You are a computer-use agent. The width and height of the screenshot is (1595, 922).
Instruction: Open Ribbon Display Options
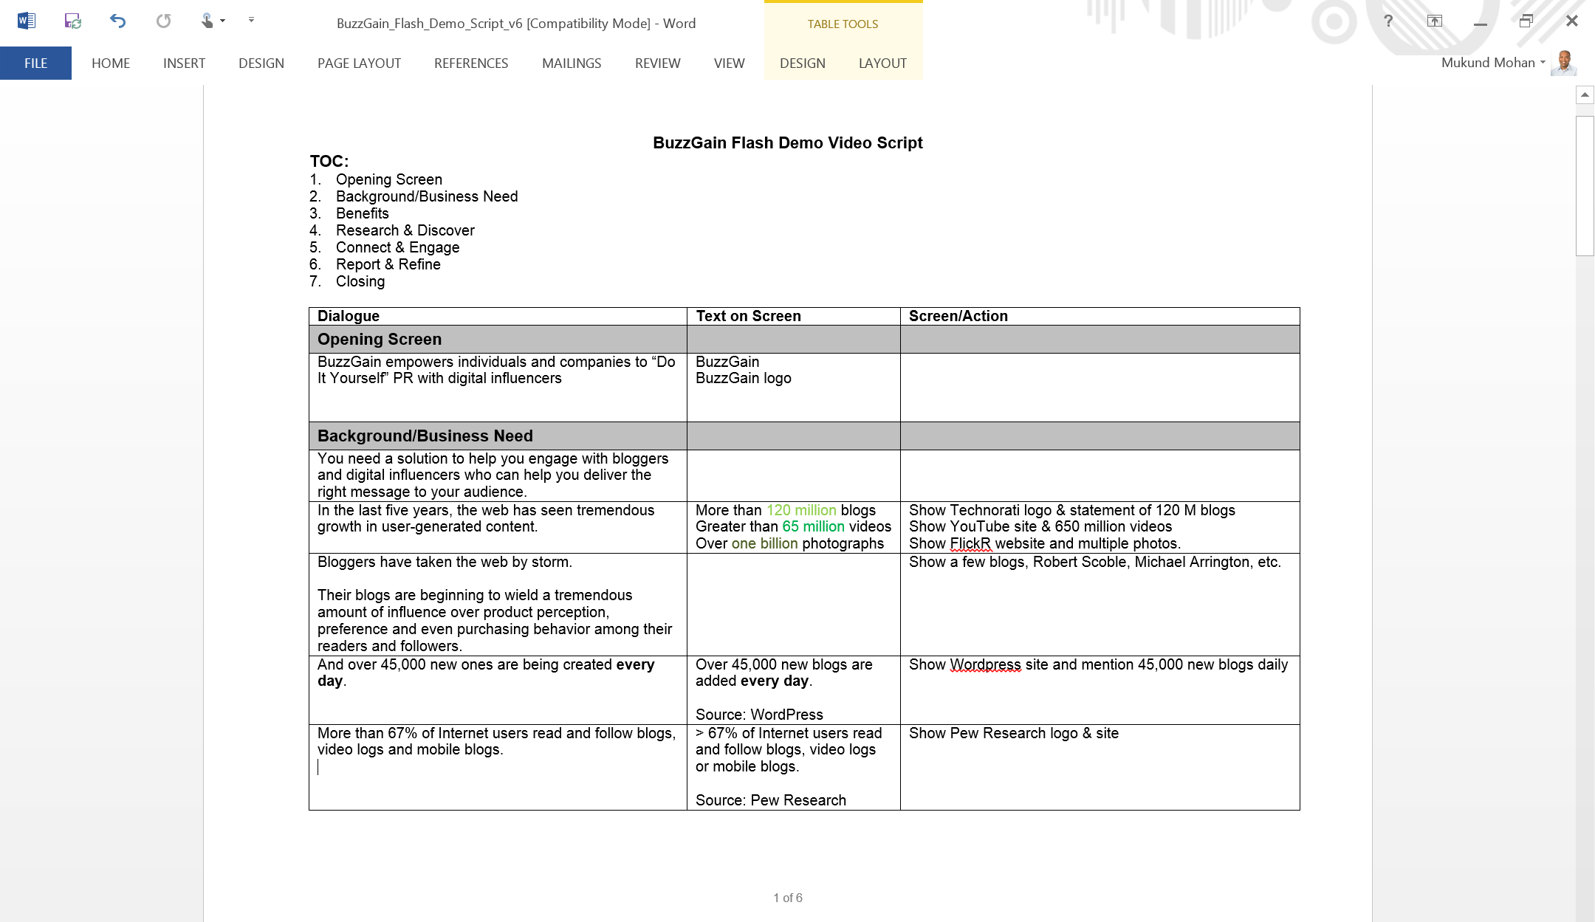[1434, 21]
